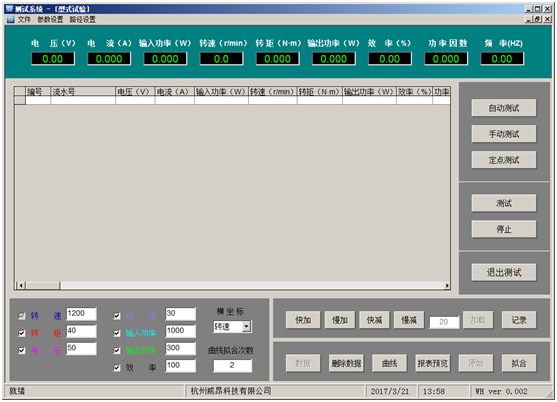Expand the 横坐标 转速 dropdown
This screenshot has width=557, height=402.
[x=246, y=326]
